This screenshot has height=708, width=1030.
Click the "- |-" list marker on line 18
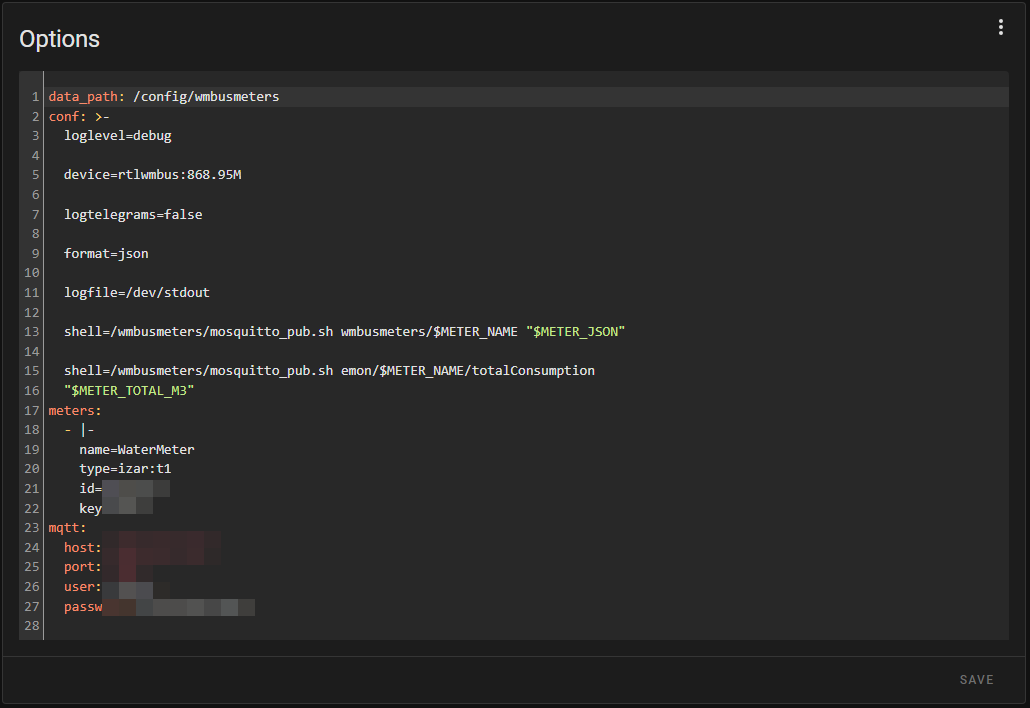tap(79, 430)
